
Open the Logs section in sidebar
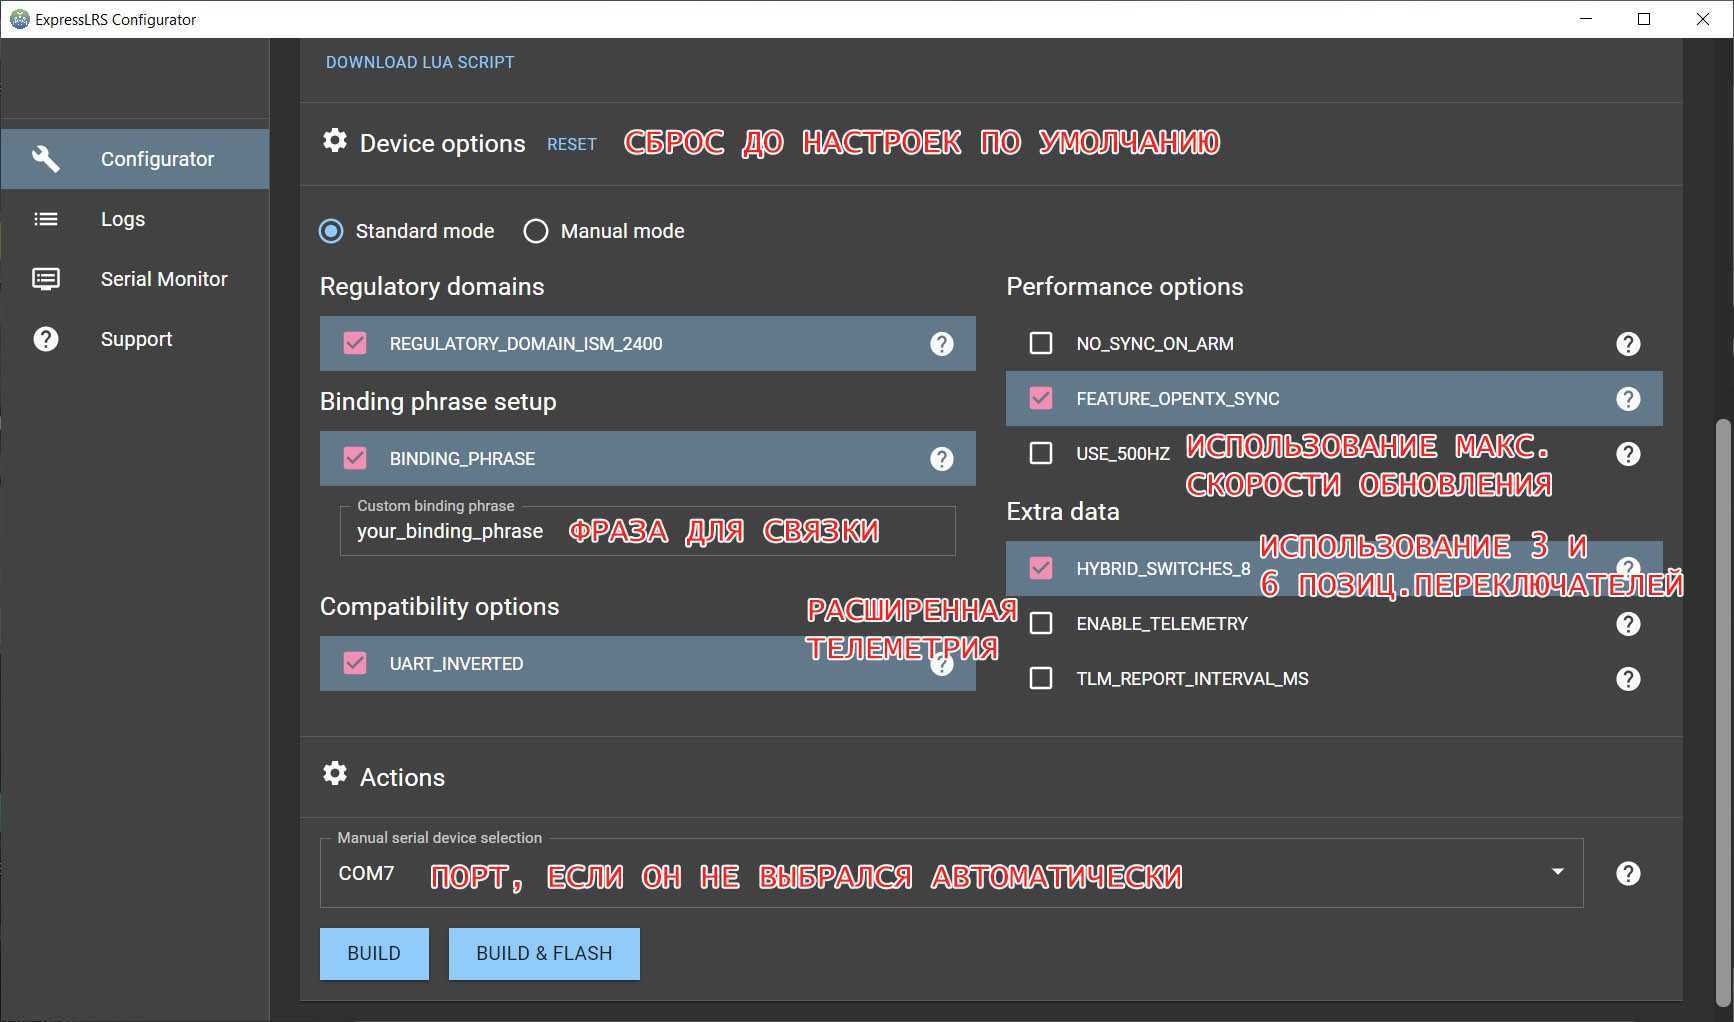[x=123, y=219]
